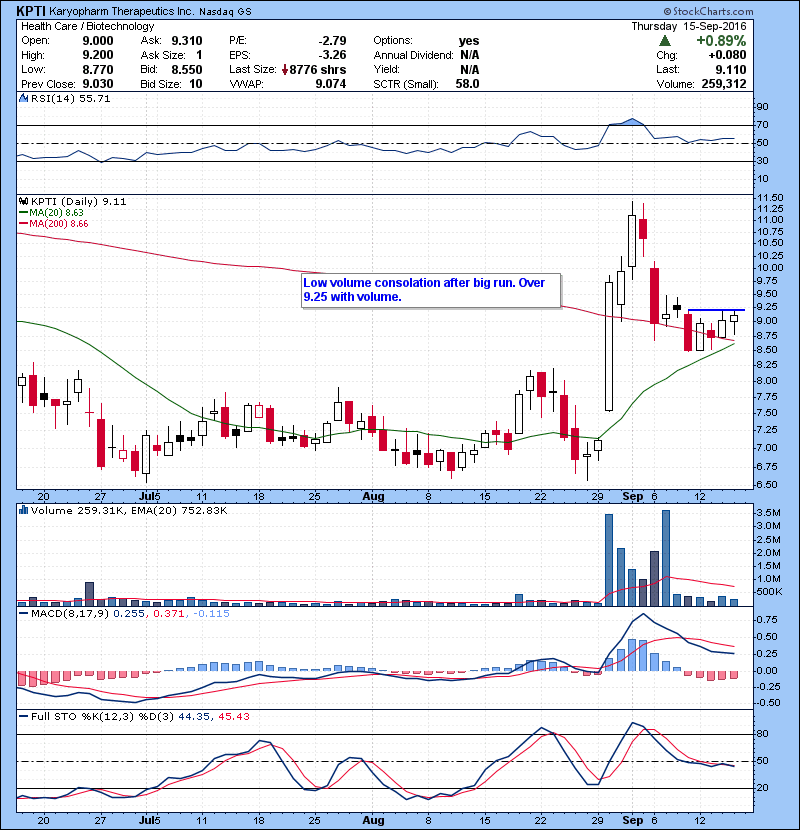
Task: Click the EPS value -3.26
Action: [x=332, y=55]
